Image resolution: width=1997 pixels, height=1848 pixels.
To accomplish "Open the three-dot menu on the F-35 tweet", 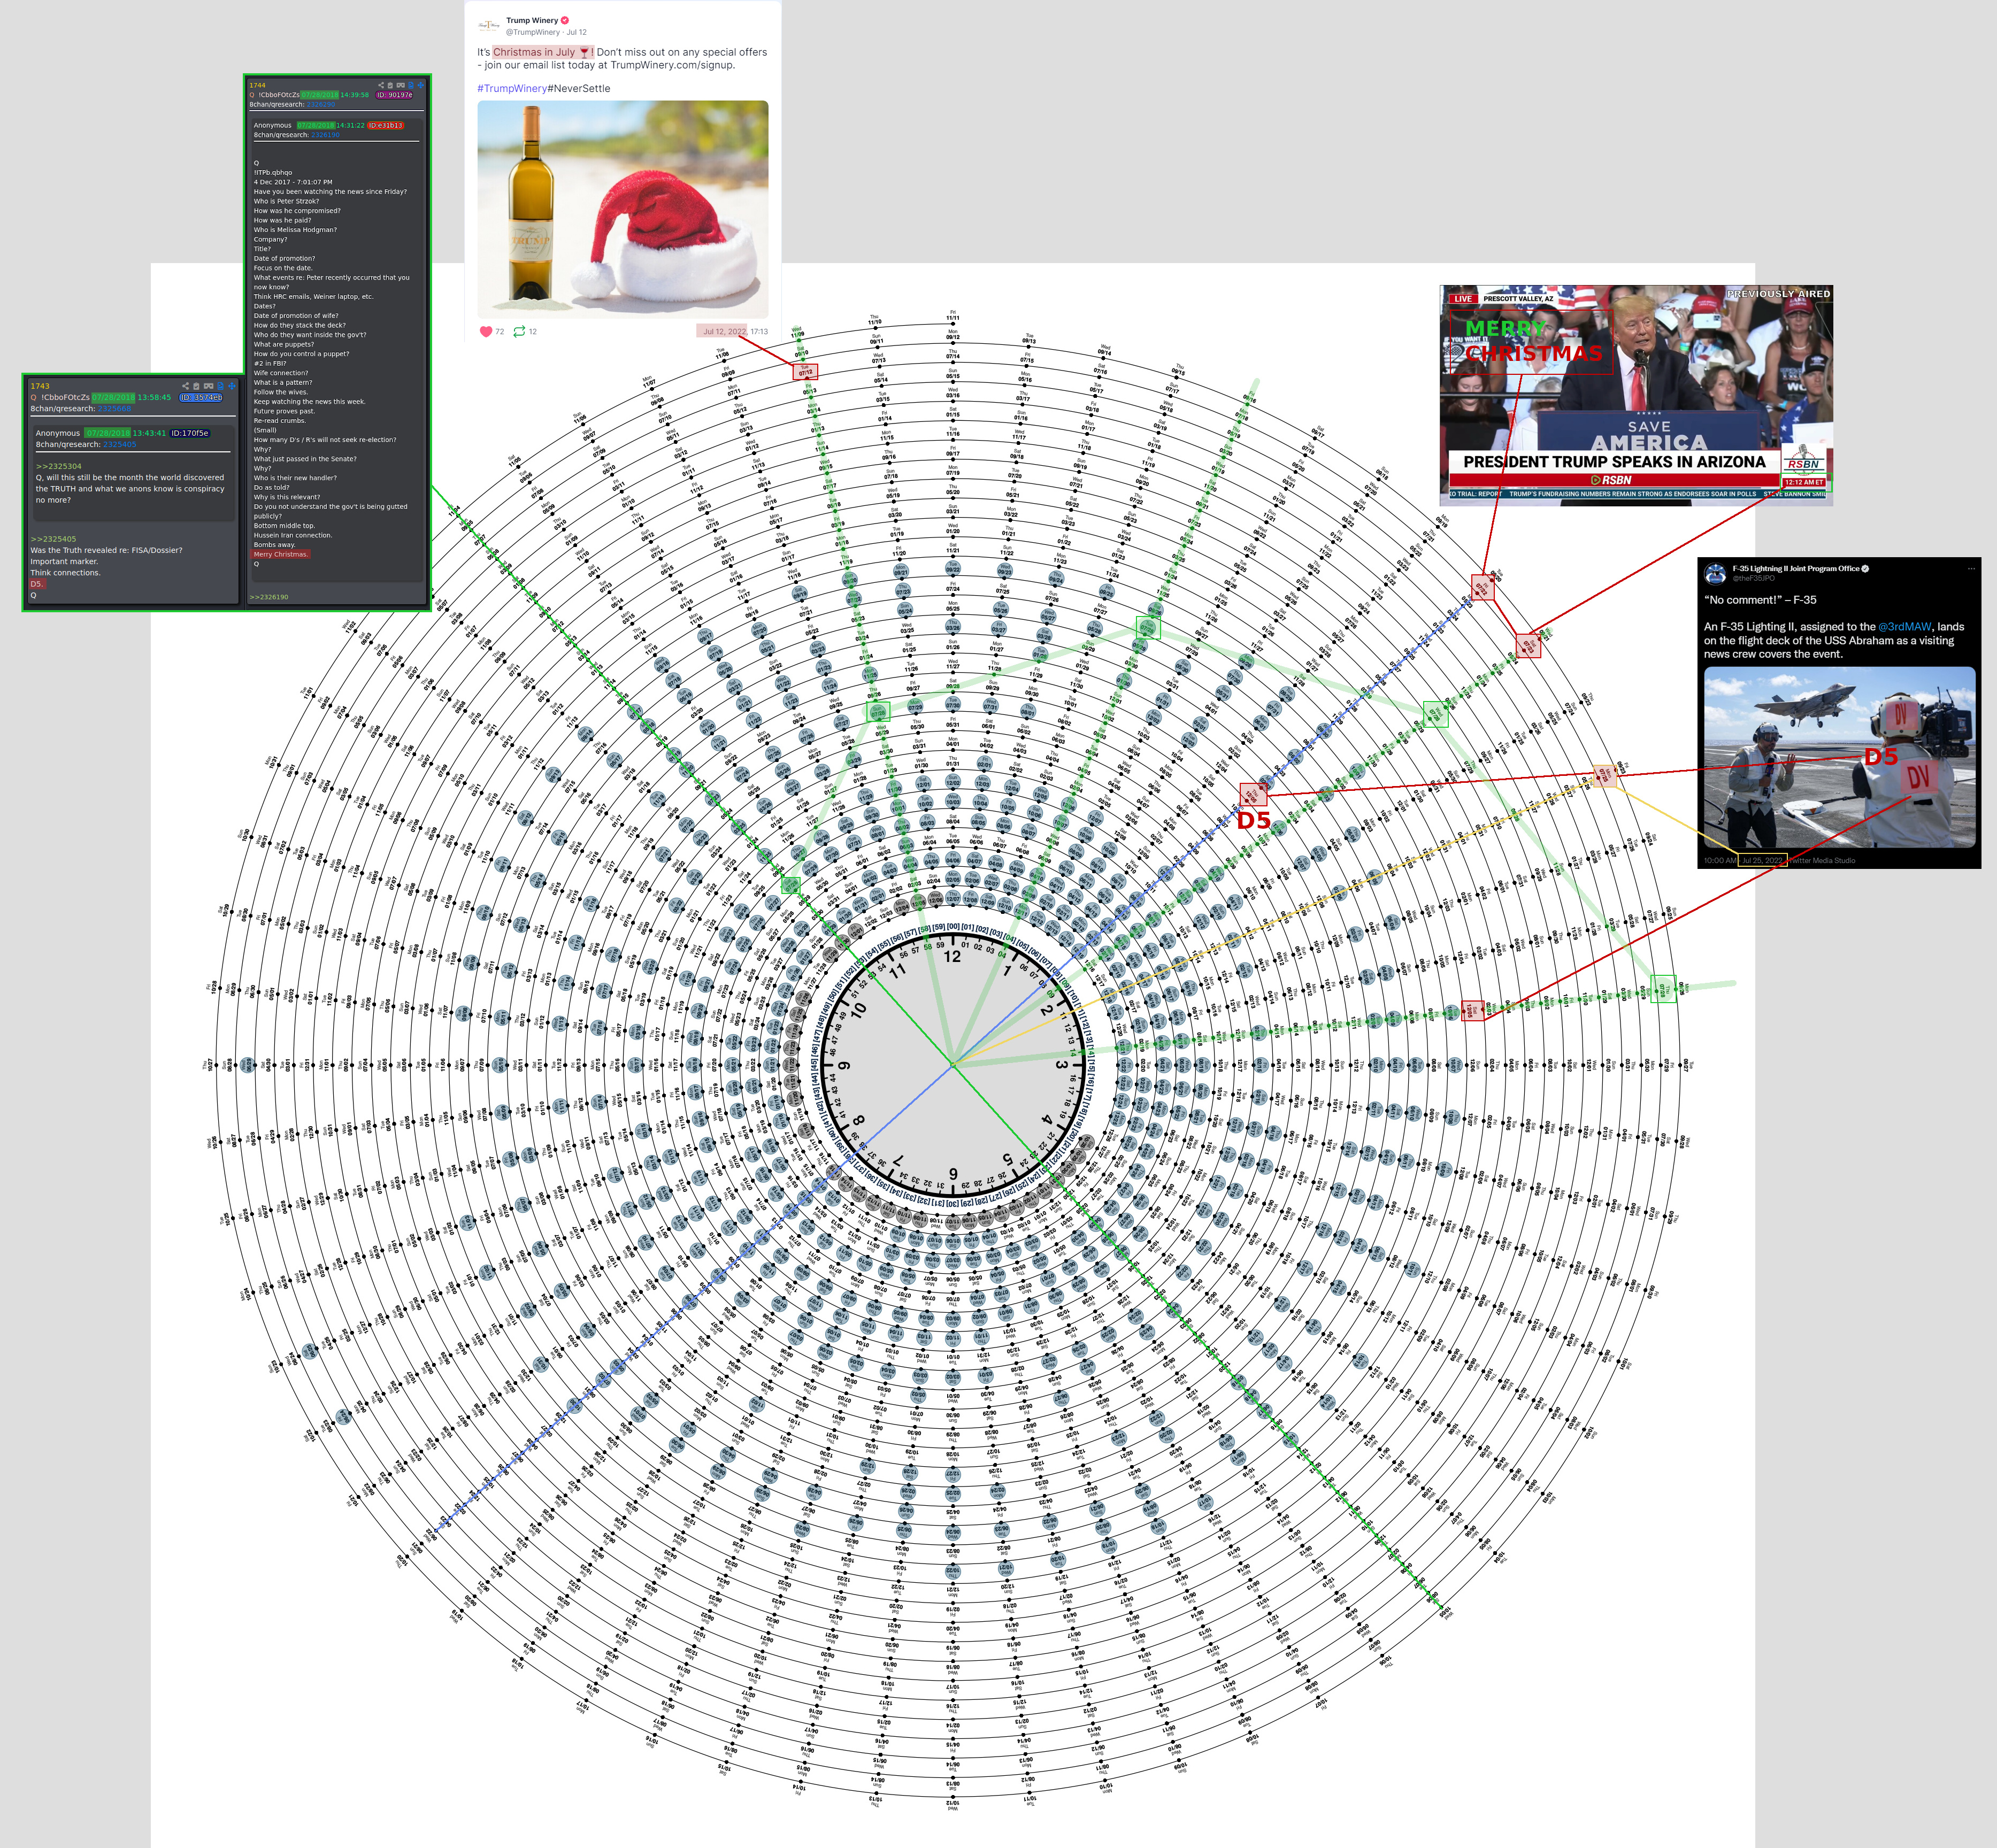I will (1971, 568).
